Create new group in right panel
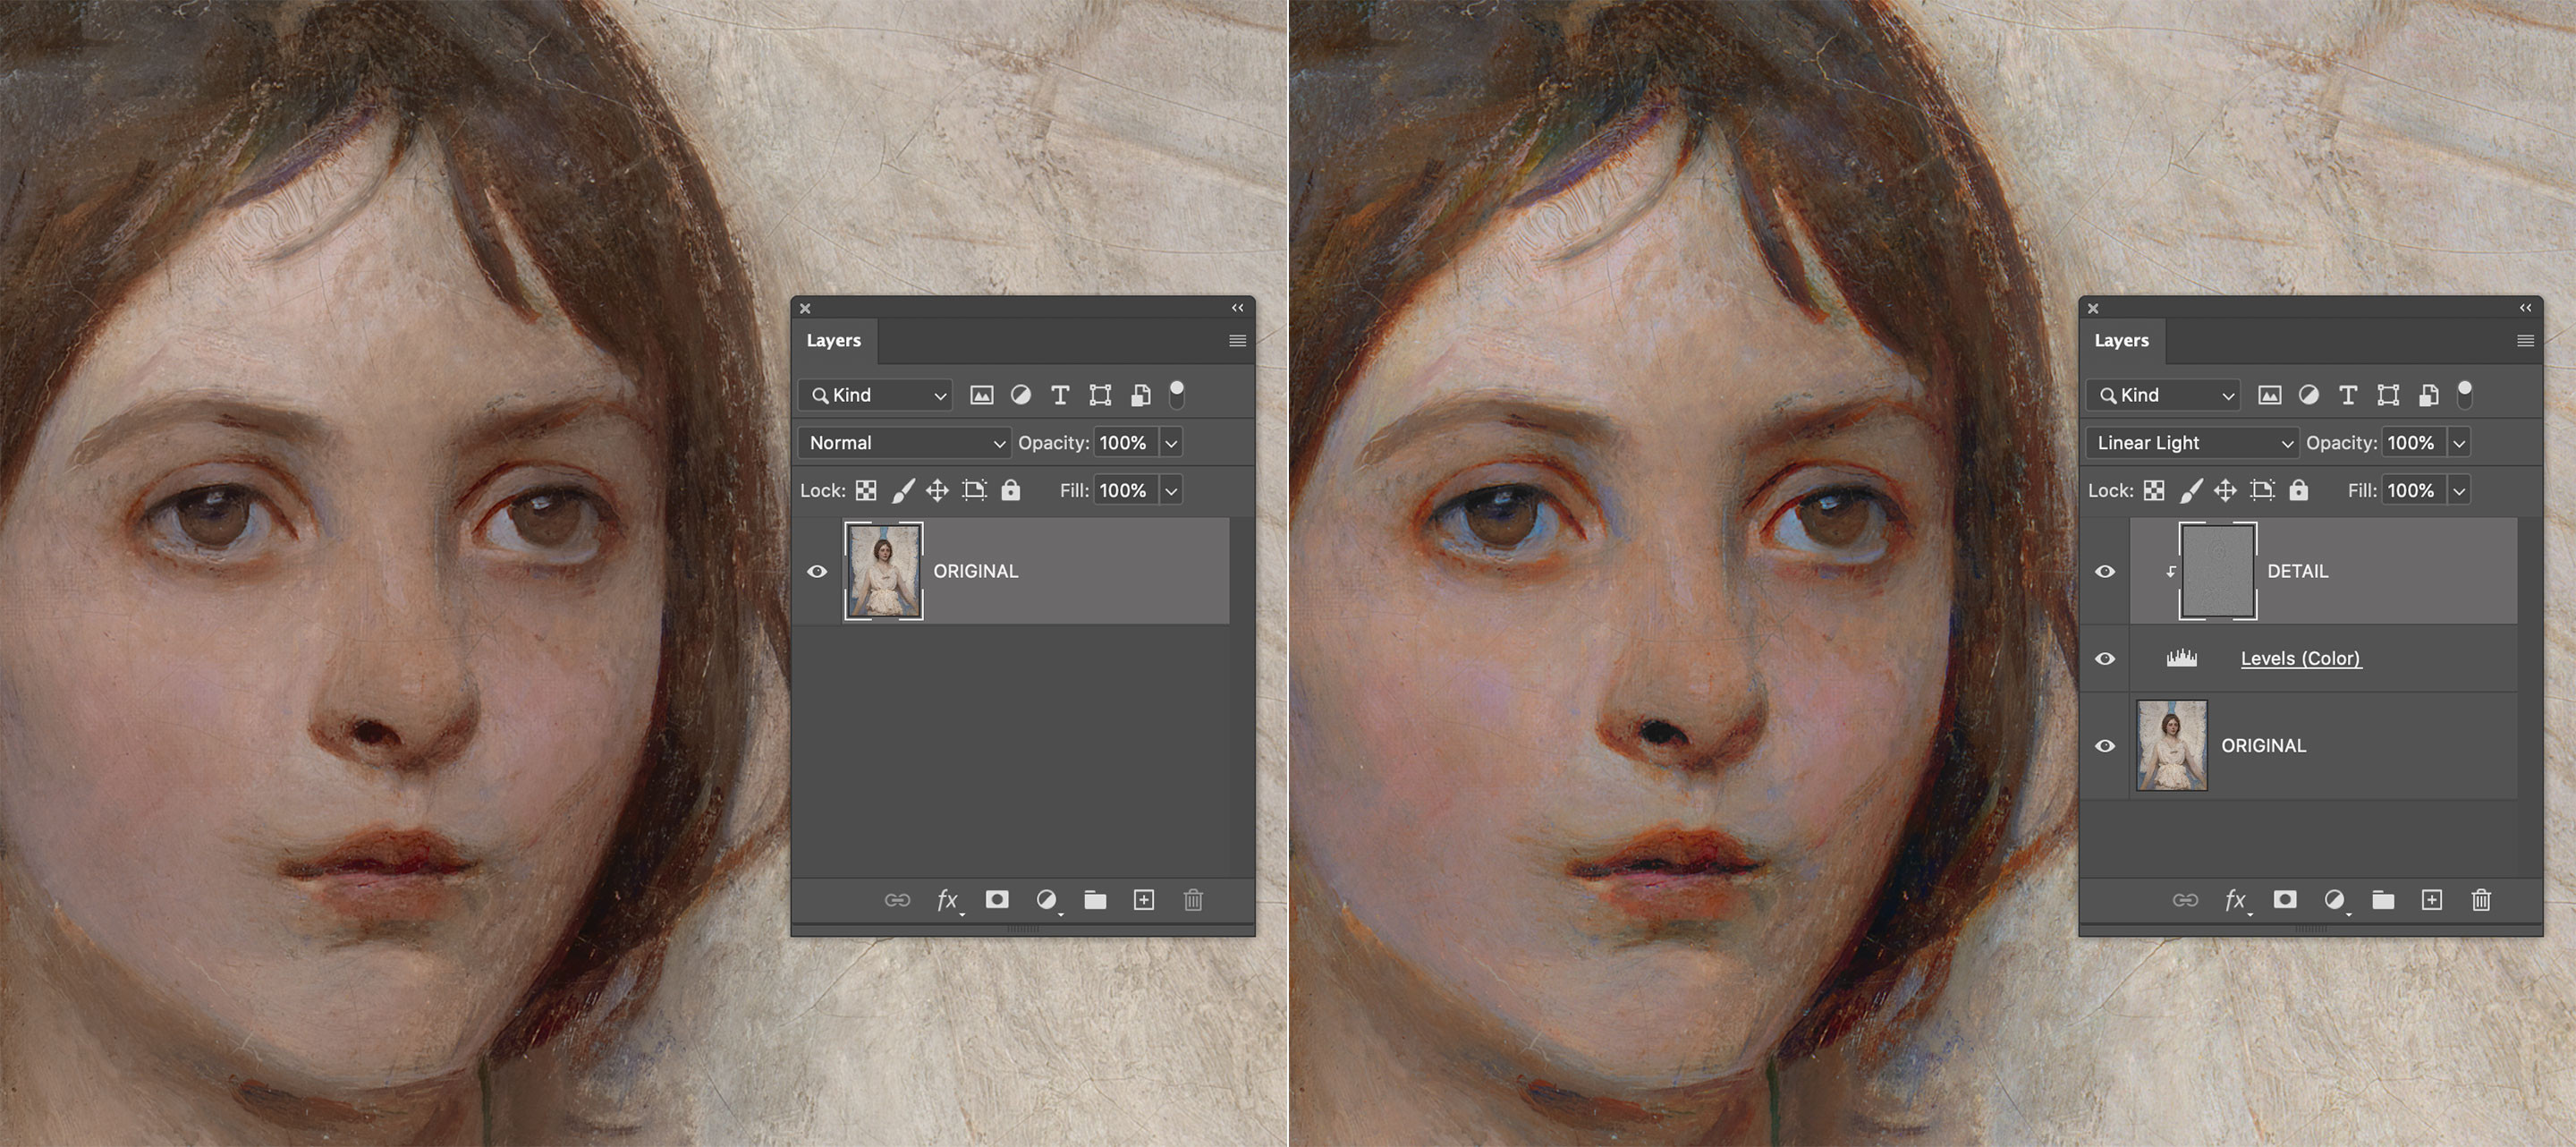2576x1147 pixels. point(2384,900)
